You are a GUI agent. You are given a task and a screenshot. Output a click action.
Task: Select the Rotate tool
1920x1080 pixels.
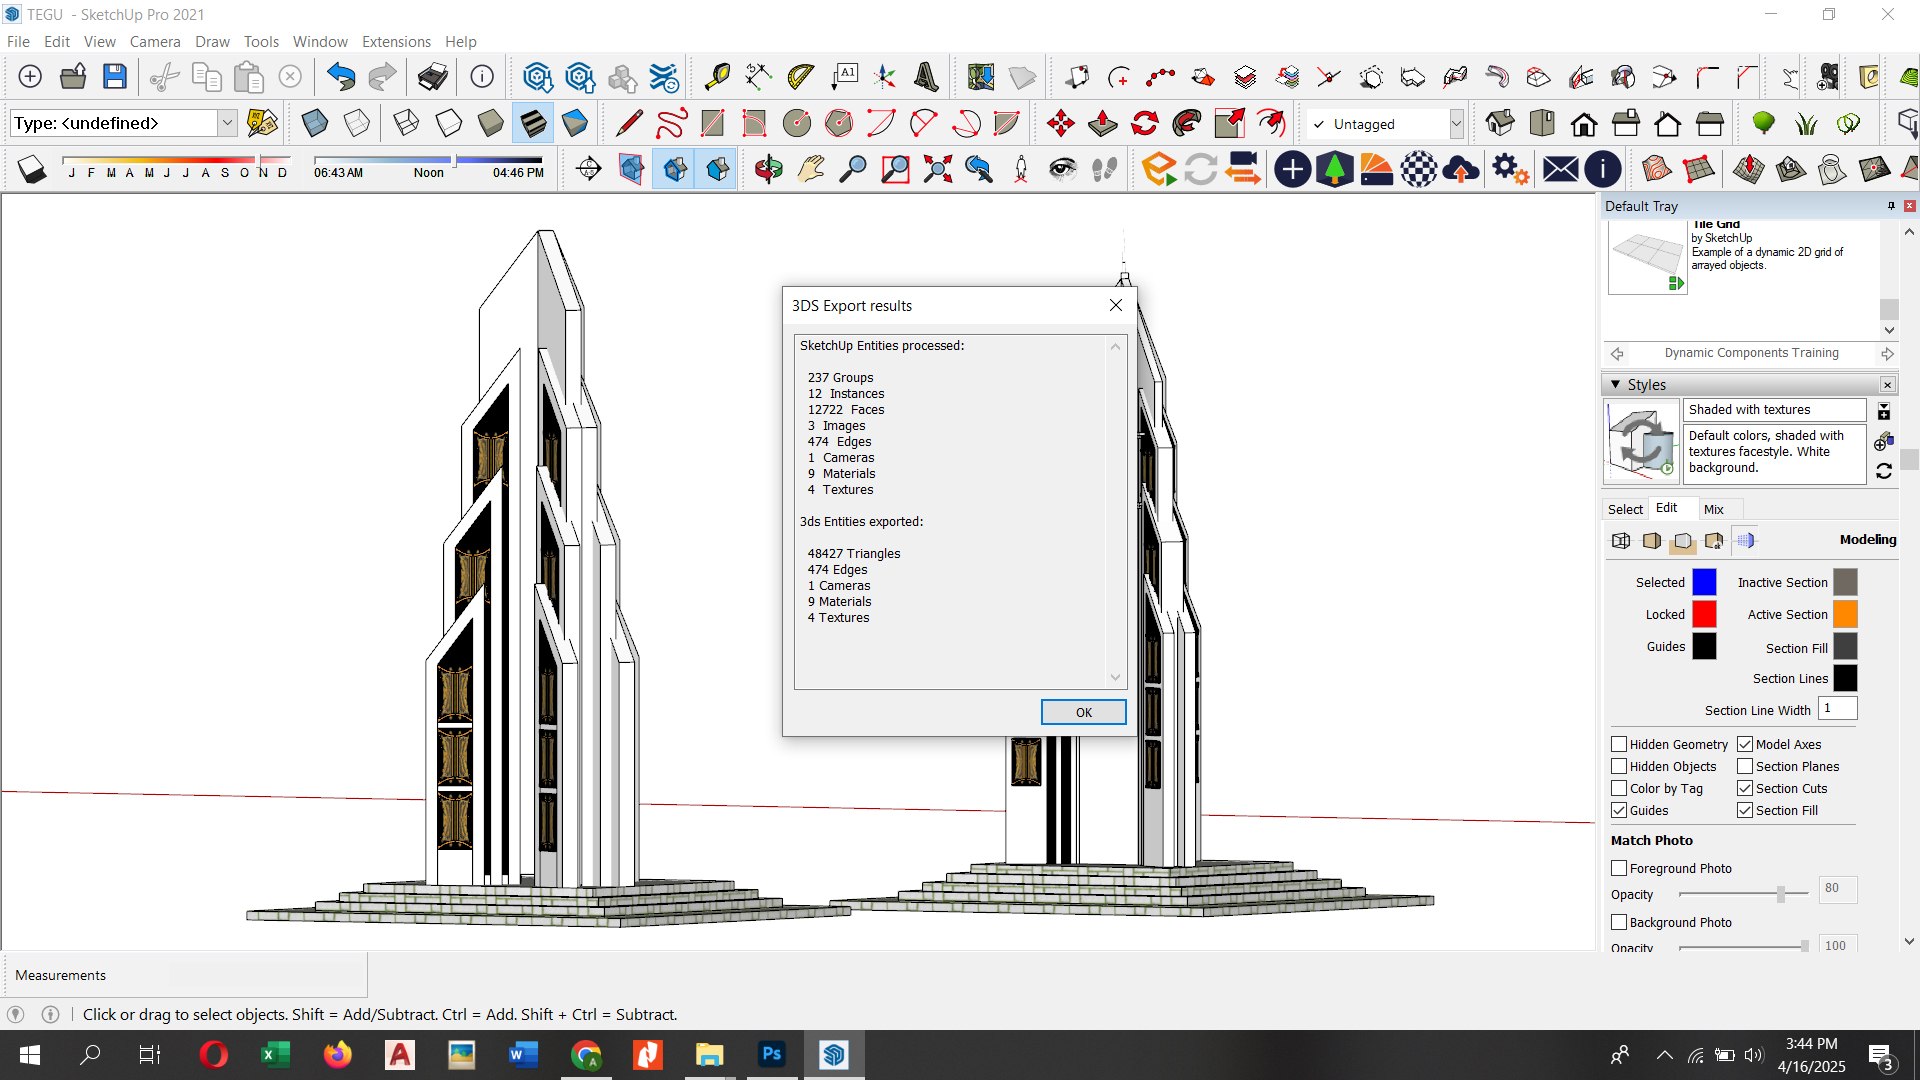(1144, 124)
